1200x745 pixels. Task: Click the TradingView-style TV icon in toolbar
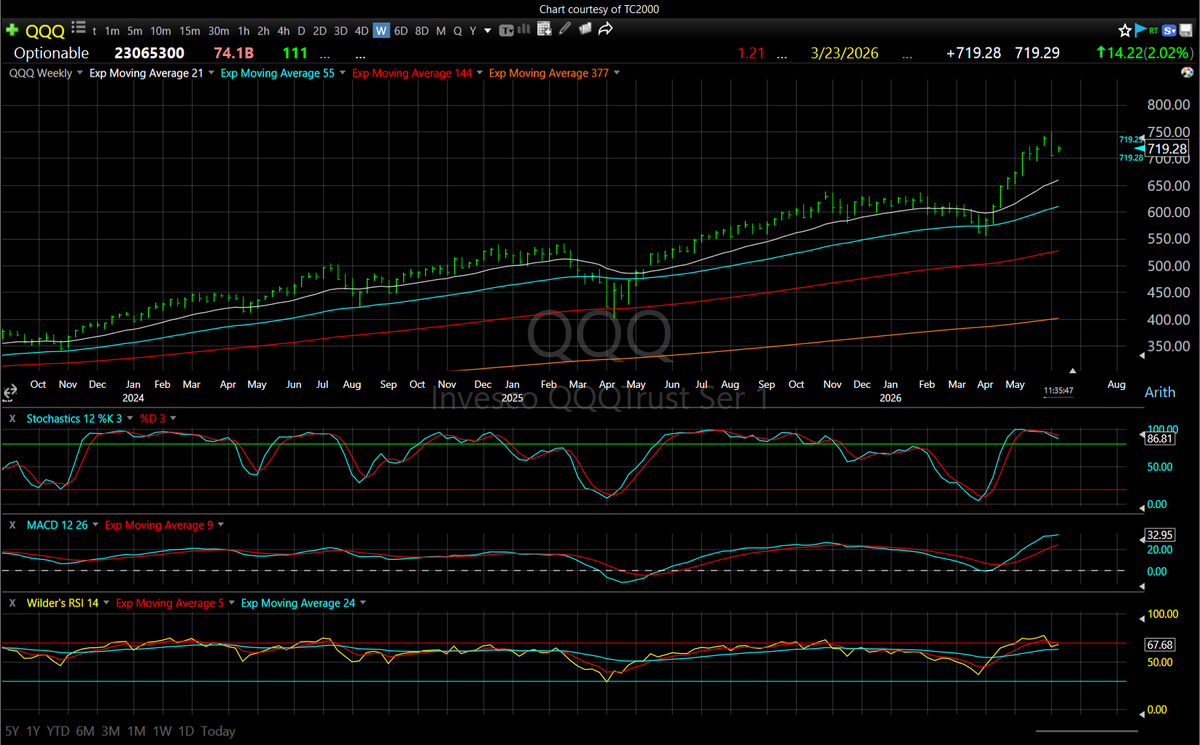[x=506, y=30]
